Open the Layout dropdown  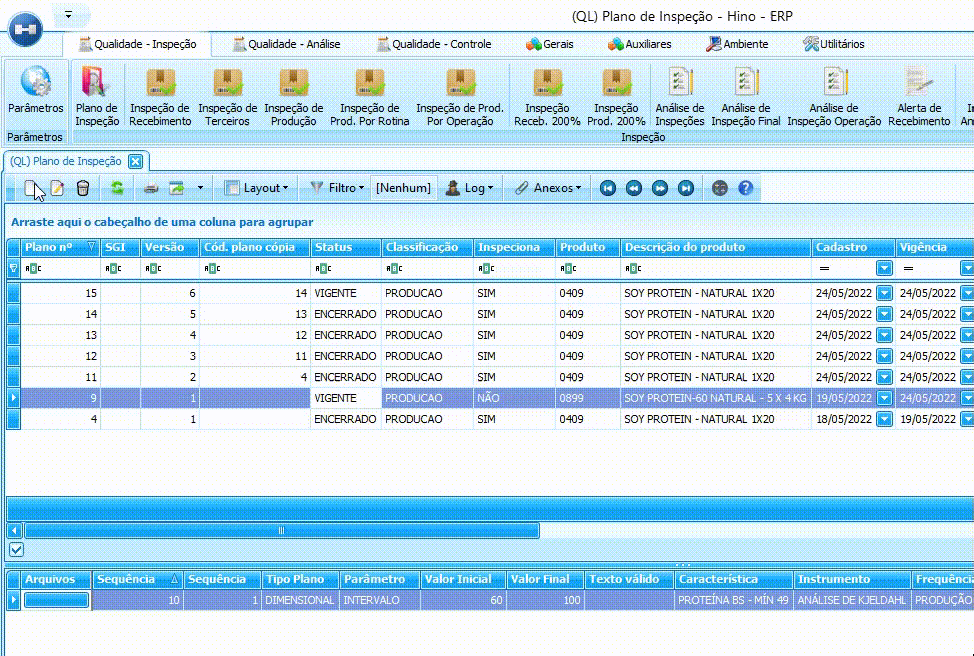257,188
